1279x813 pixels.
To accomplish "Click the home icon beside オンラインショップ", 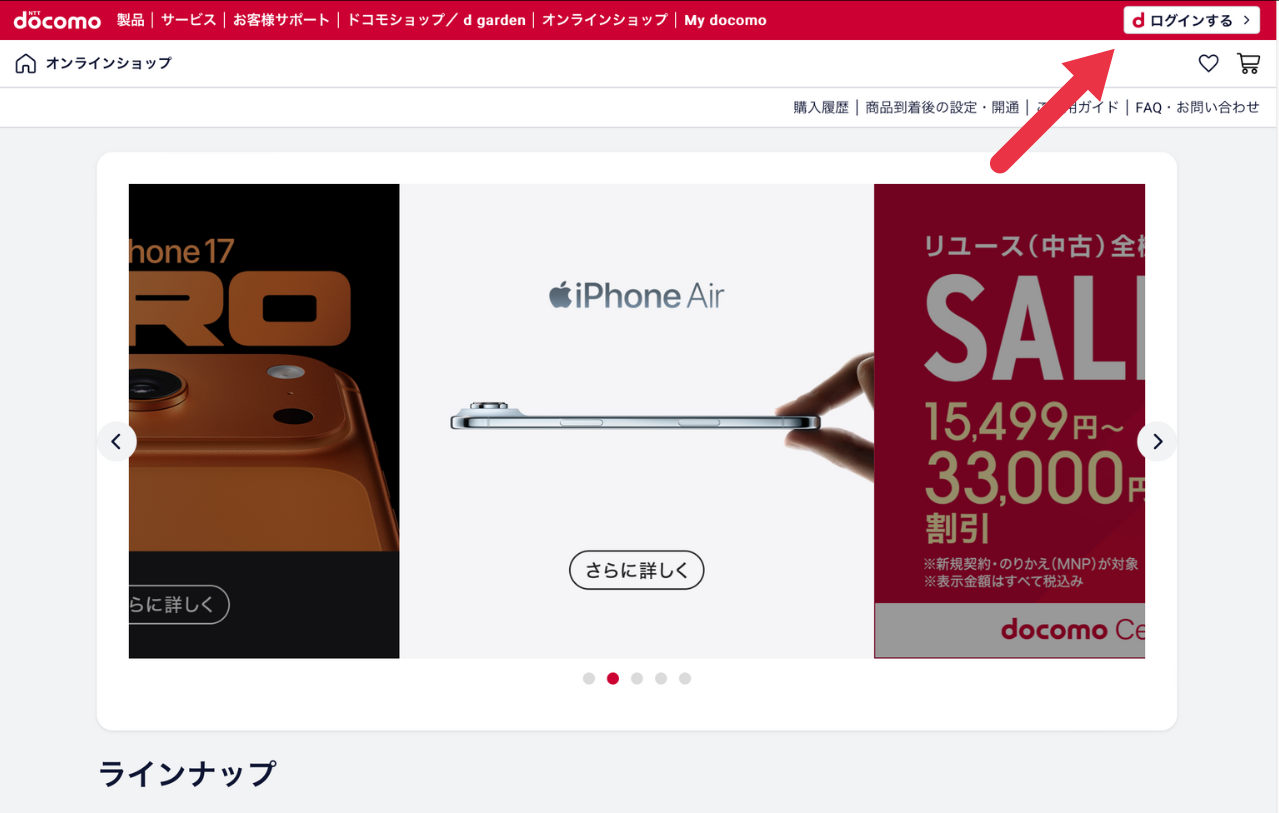I will [x=26, y=64].
